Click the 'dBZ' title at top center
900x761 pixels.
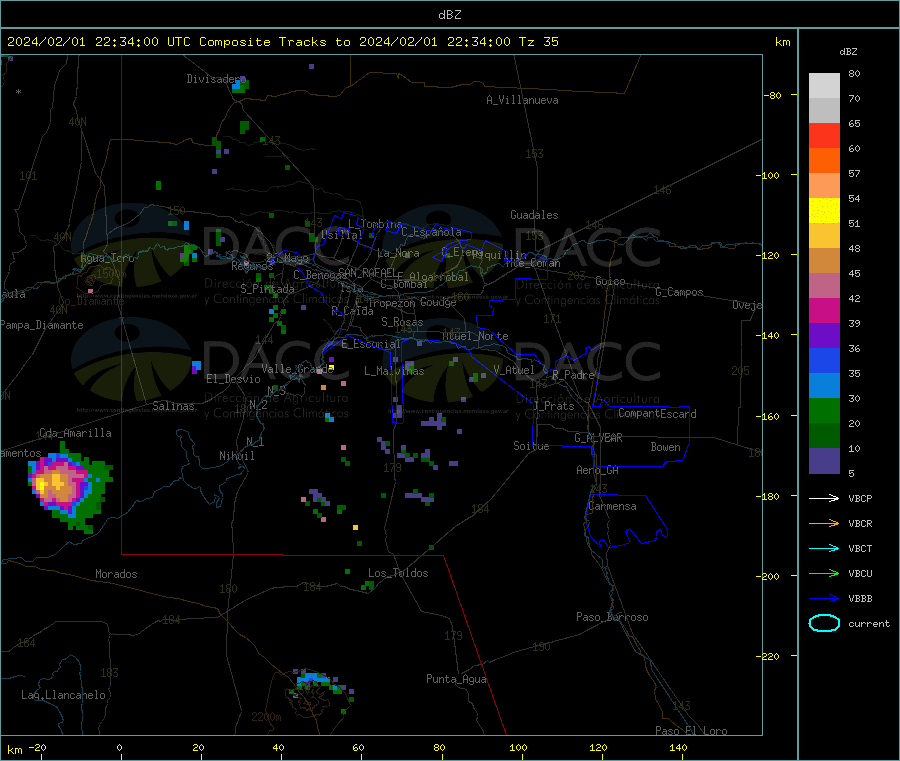click(449, 15)
